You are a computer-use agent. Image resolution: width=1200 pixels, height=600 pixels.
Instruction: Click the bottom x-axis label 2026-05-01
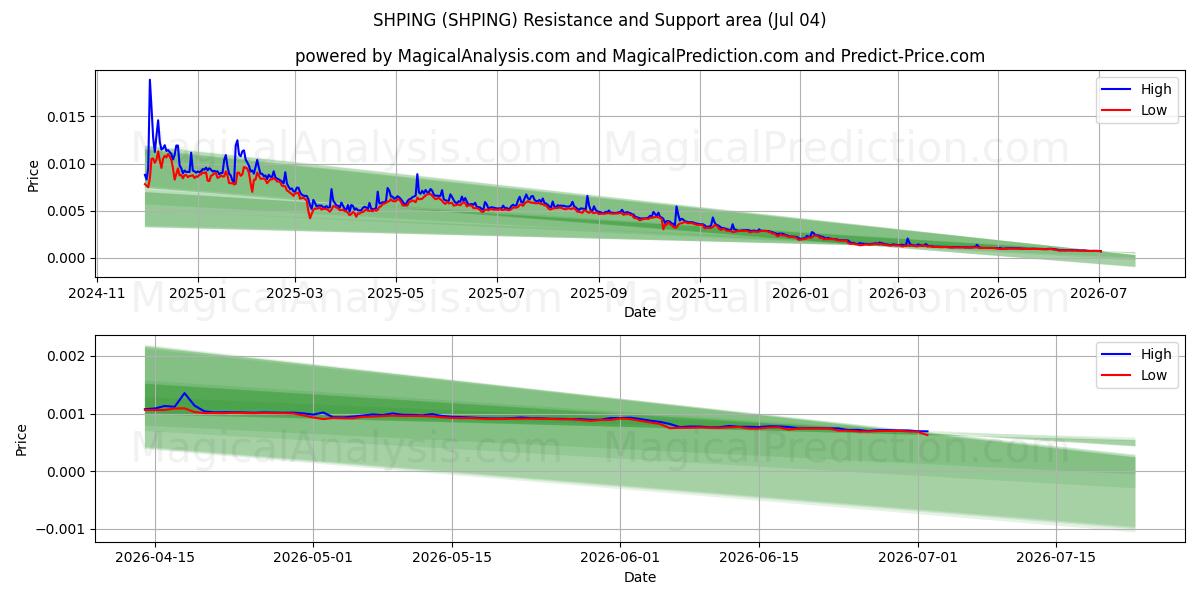pyautogui.click(x=313, y=558)
